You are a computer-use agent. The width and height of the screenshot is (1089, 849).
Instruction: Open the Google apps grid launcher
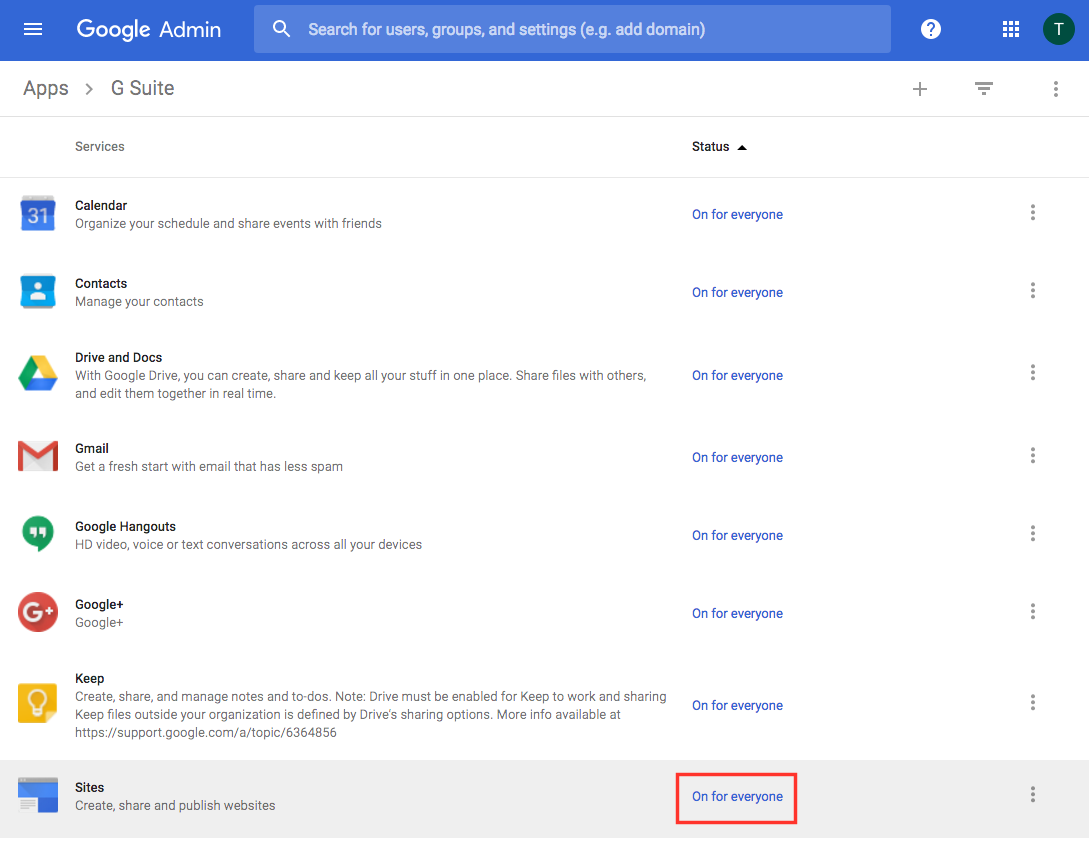1011,29
